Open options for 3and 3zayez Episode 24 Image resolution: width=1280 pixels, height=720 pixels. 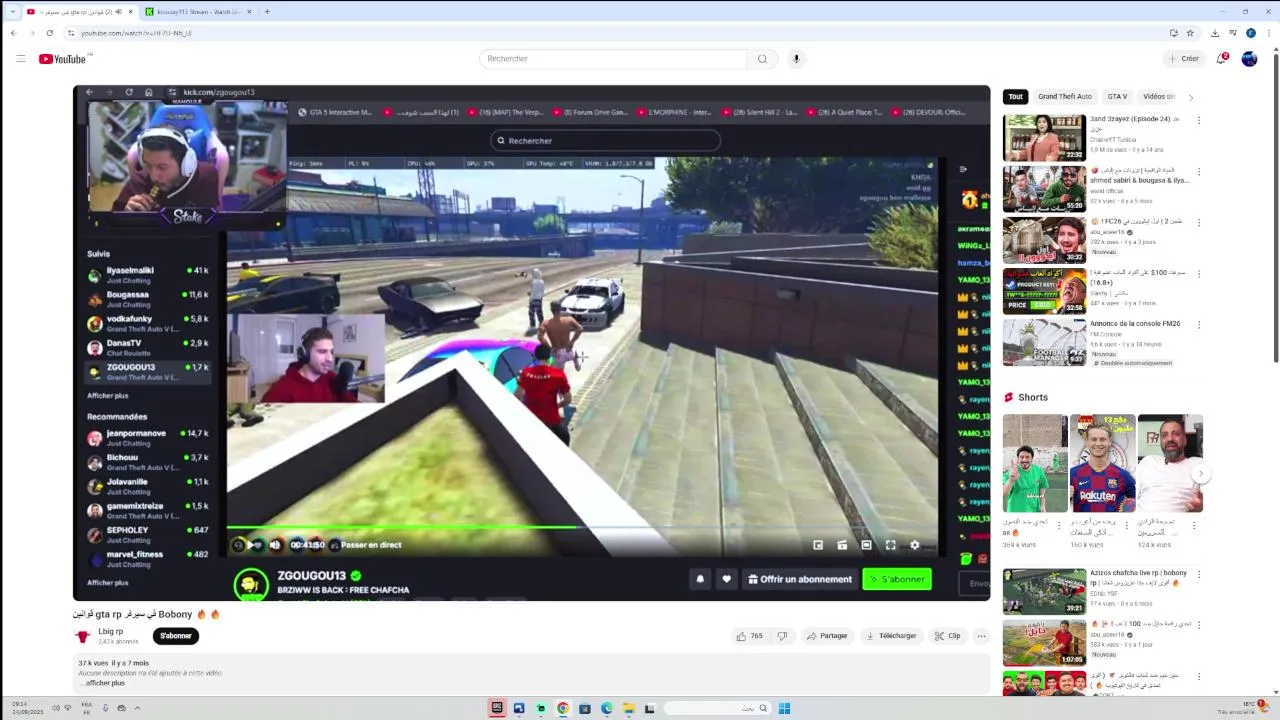pos(1199,120)
